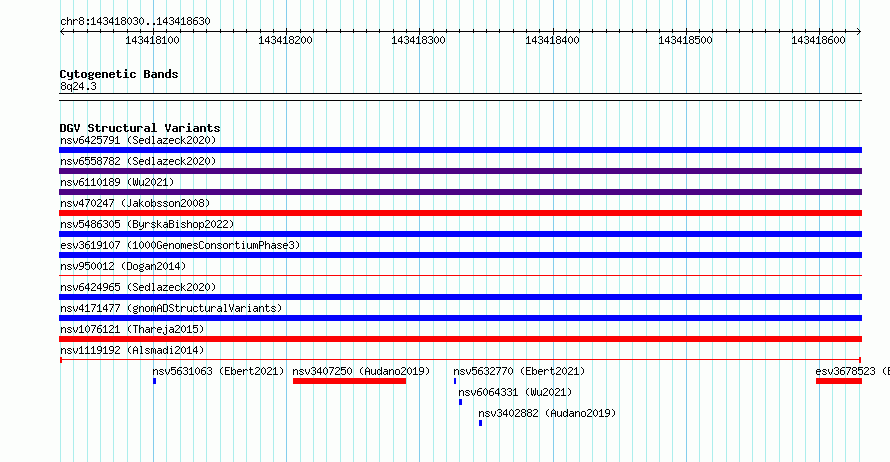
Task: Select the small blue marker under nsv5632770
Action: pyautogui.click(x=455, y=381)
